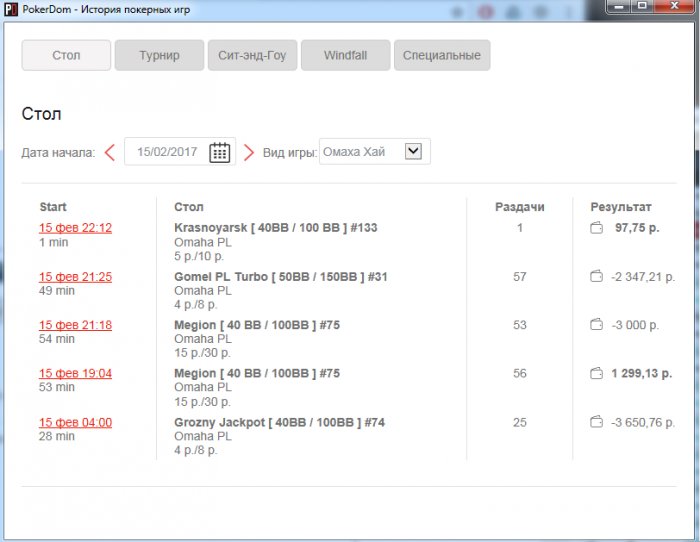The width and height of the screenshot is (700, 542).
Task: Maximize the PokerDom history window
Action: pyautogui.click(x=642, y=6)
